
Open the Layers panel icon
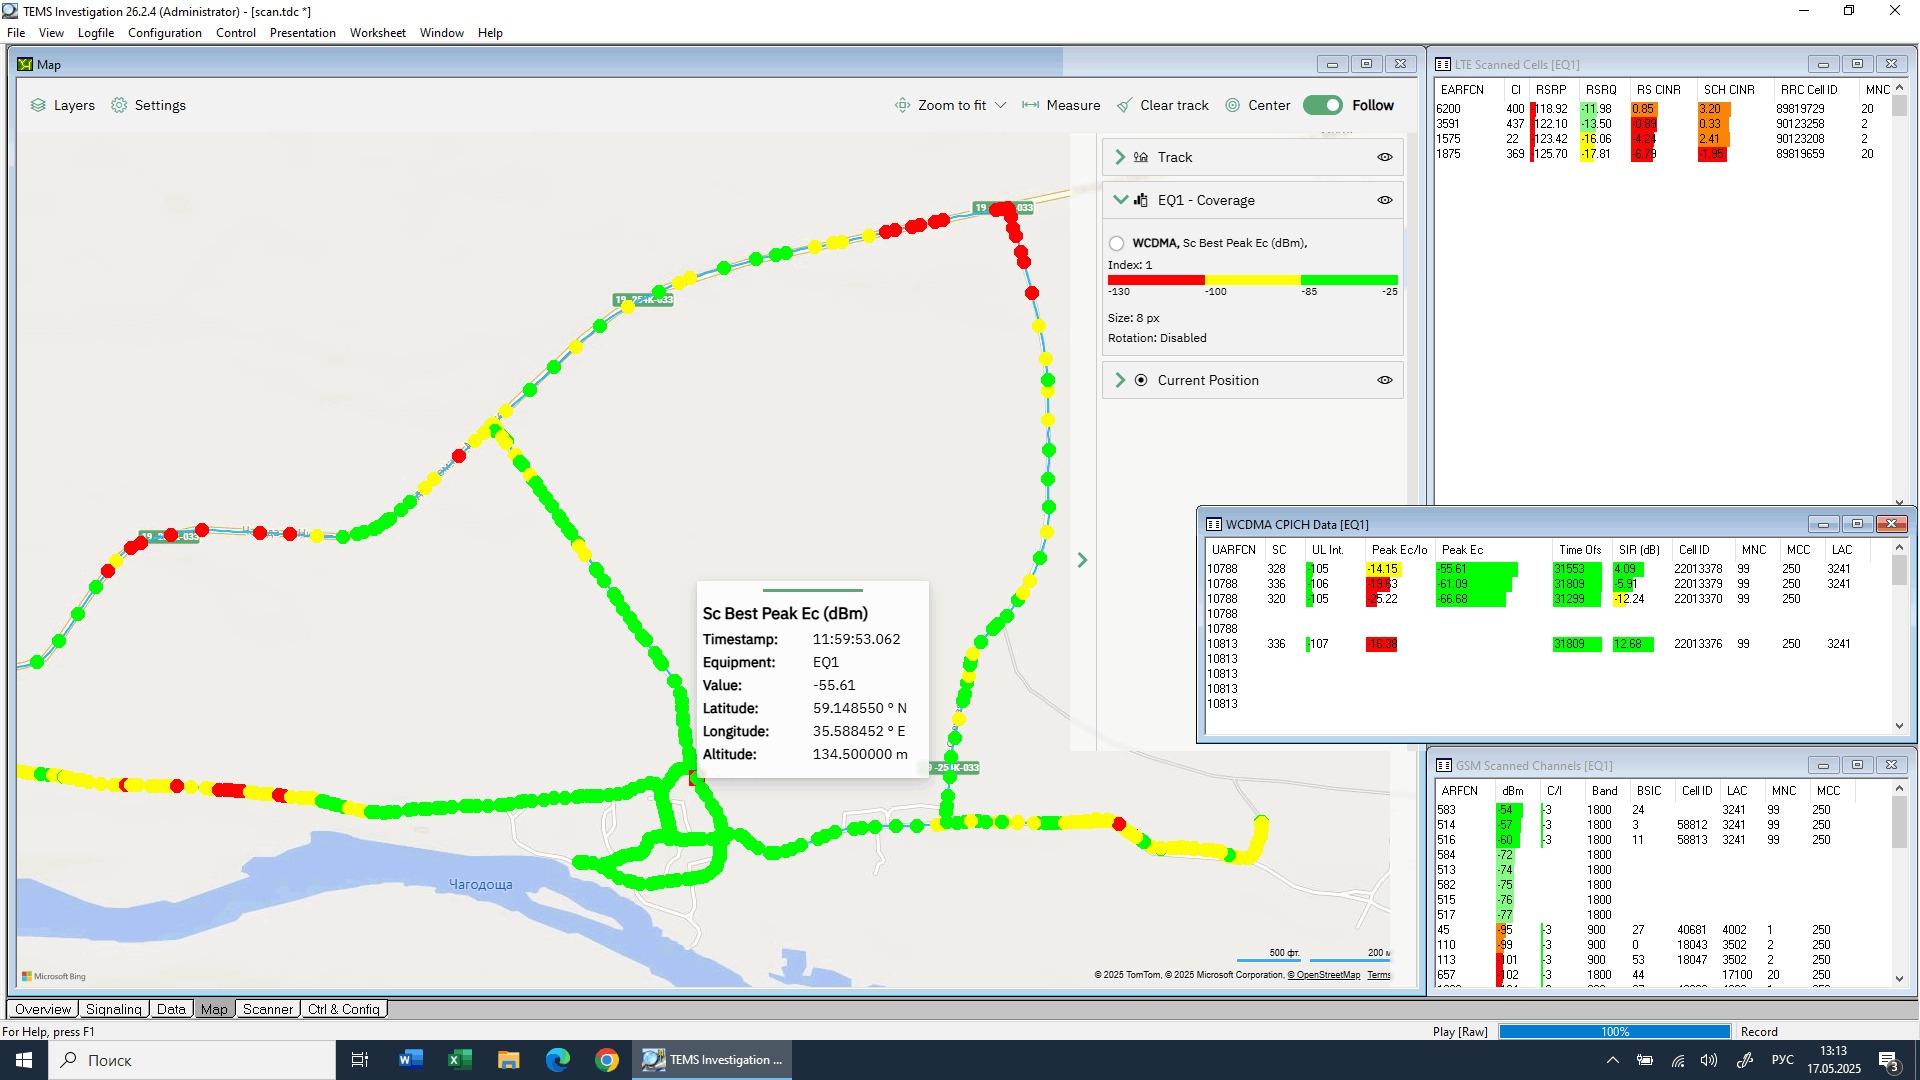tap(38, 105)
